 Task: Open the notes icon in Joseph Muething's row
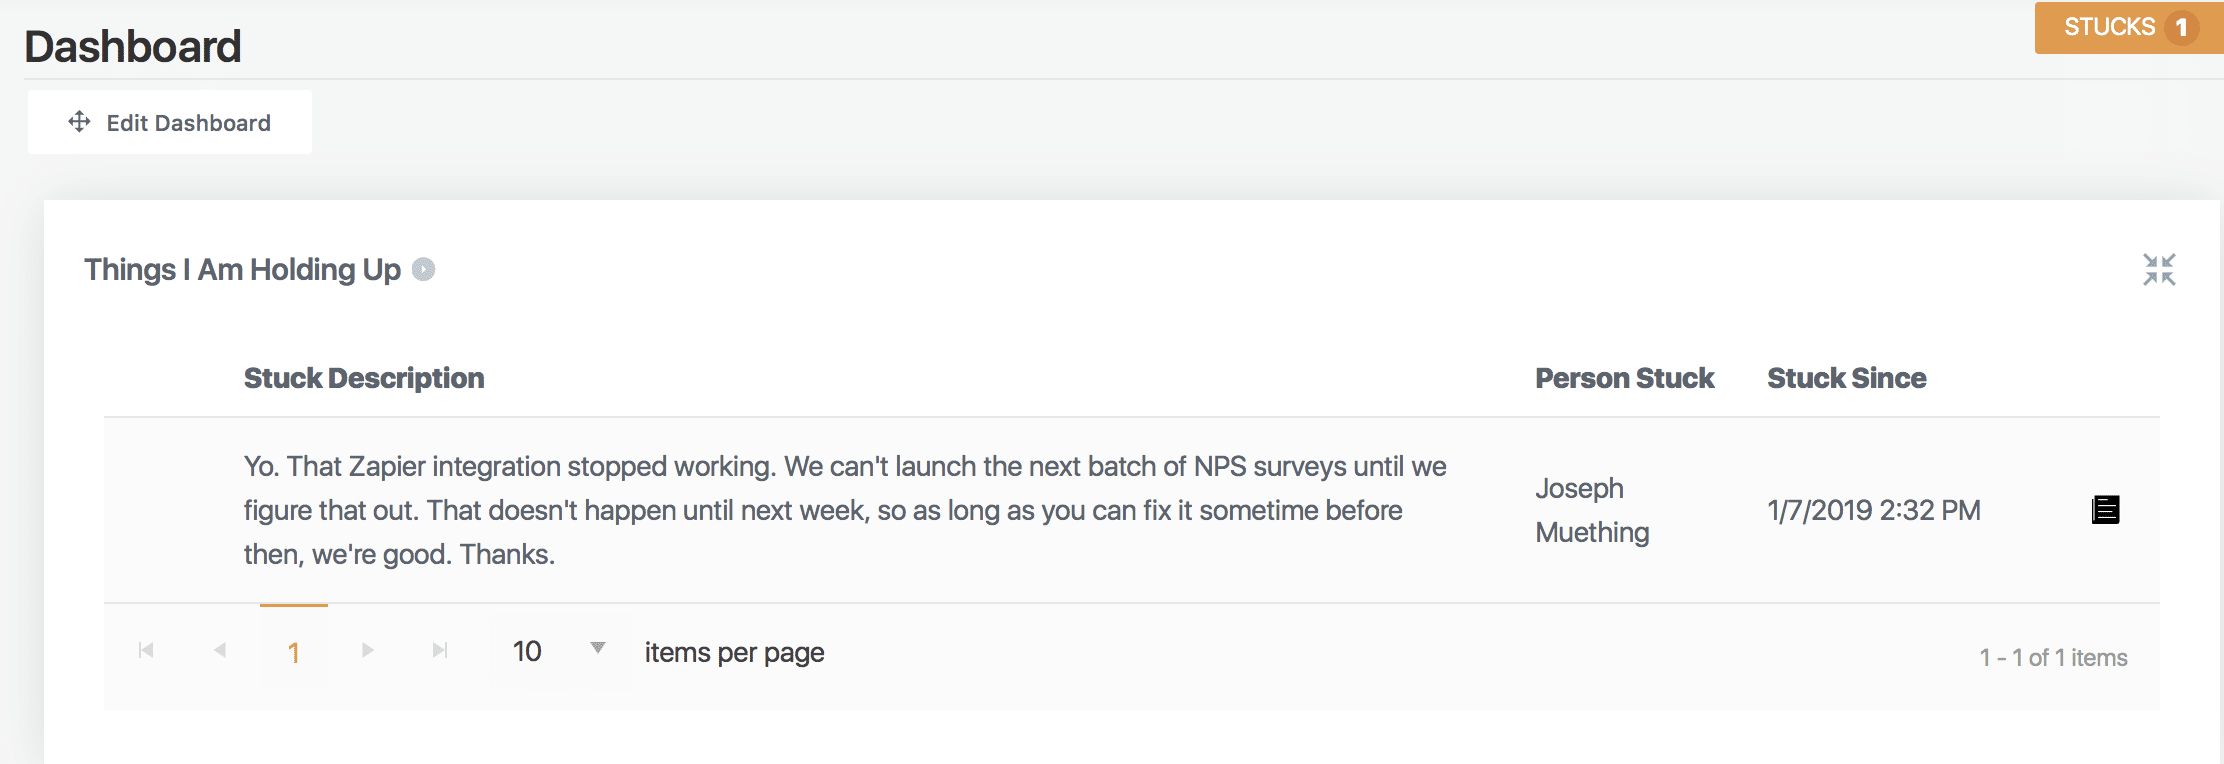pyautogui.click(x=2105, y=510)
